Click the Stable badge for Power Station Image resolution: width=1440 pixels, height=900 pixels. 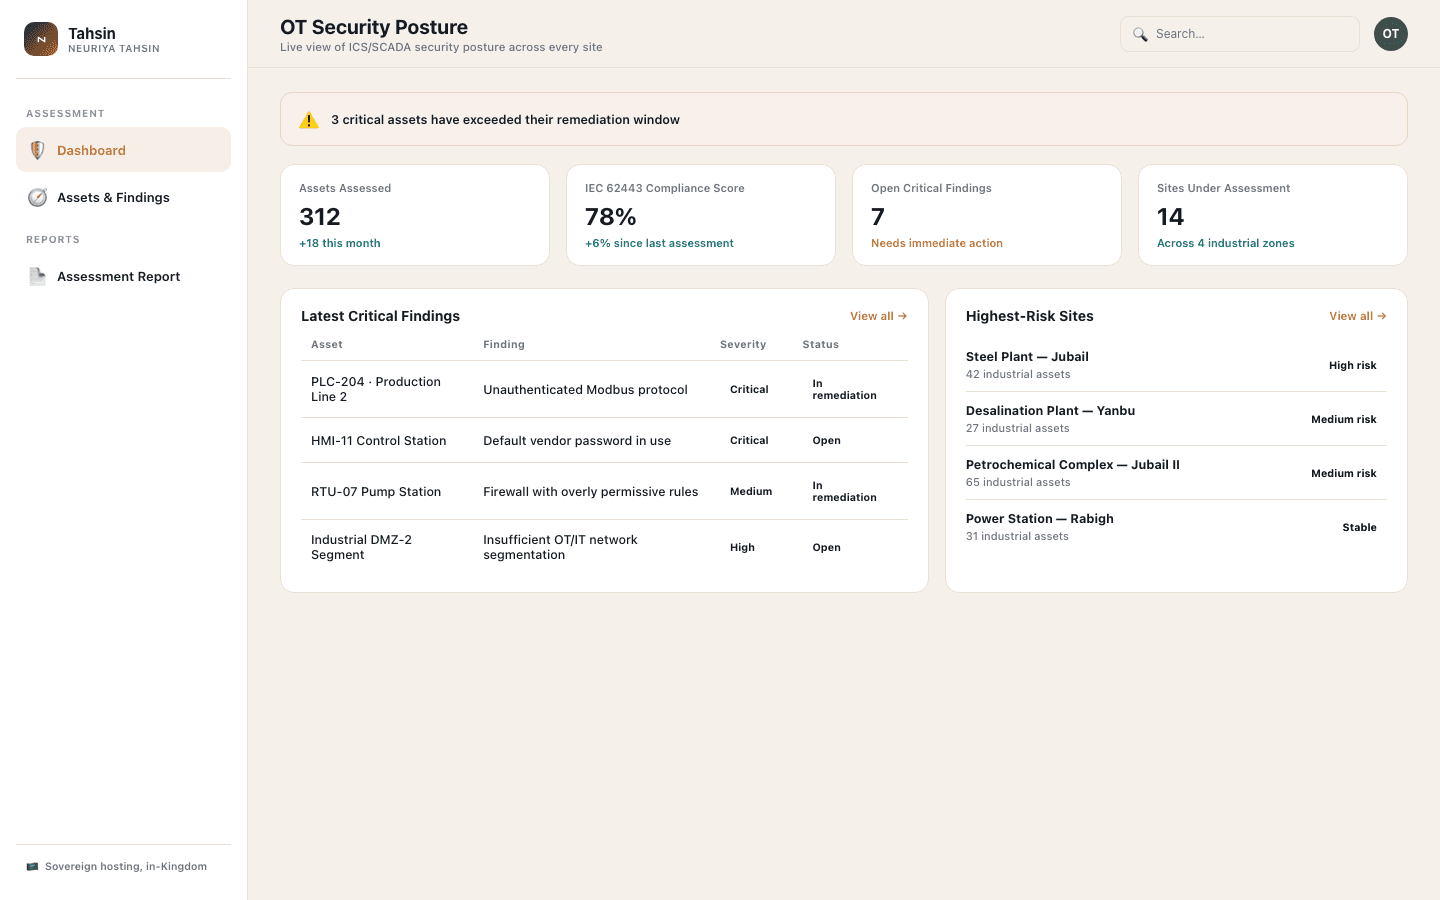click(x=1359, y=528)
